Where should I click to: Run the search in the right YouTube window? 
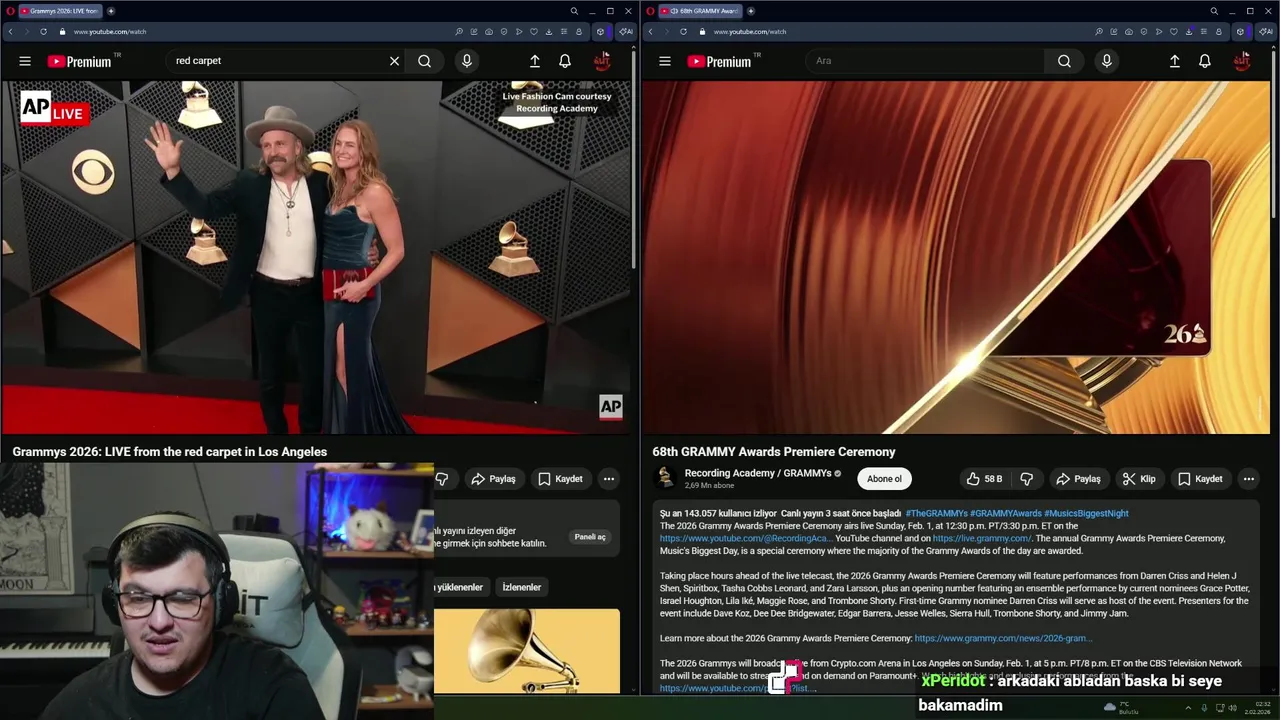(x=1065, y=61)
